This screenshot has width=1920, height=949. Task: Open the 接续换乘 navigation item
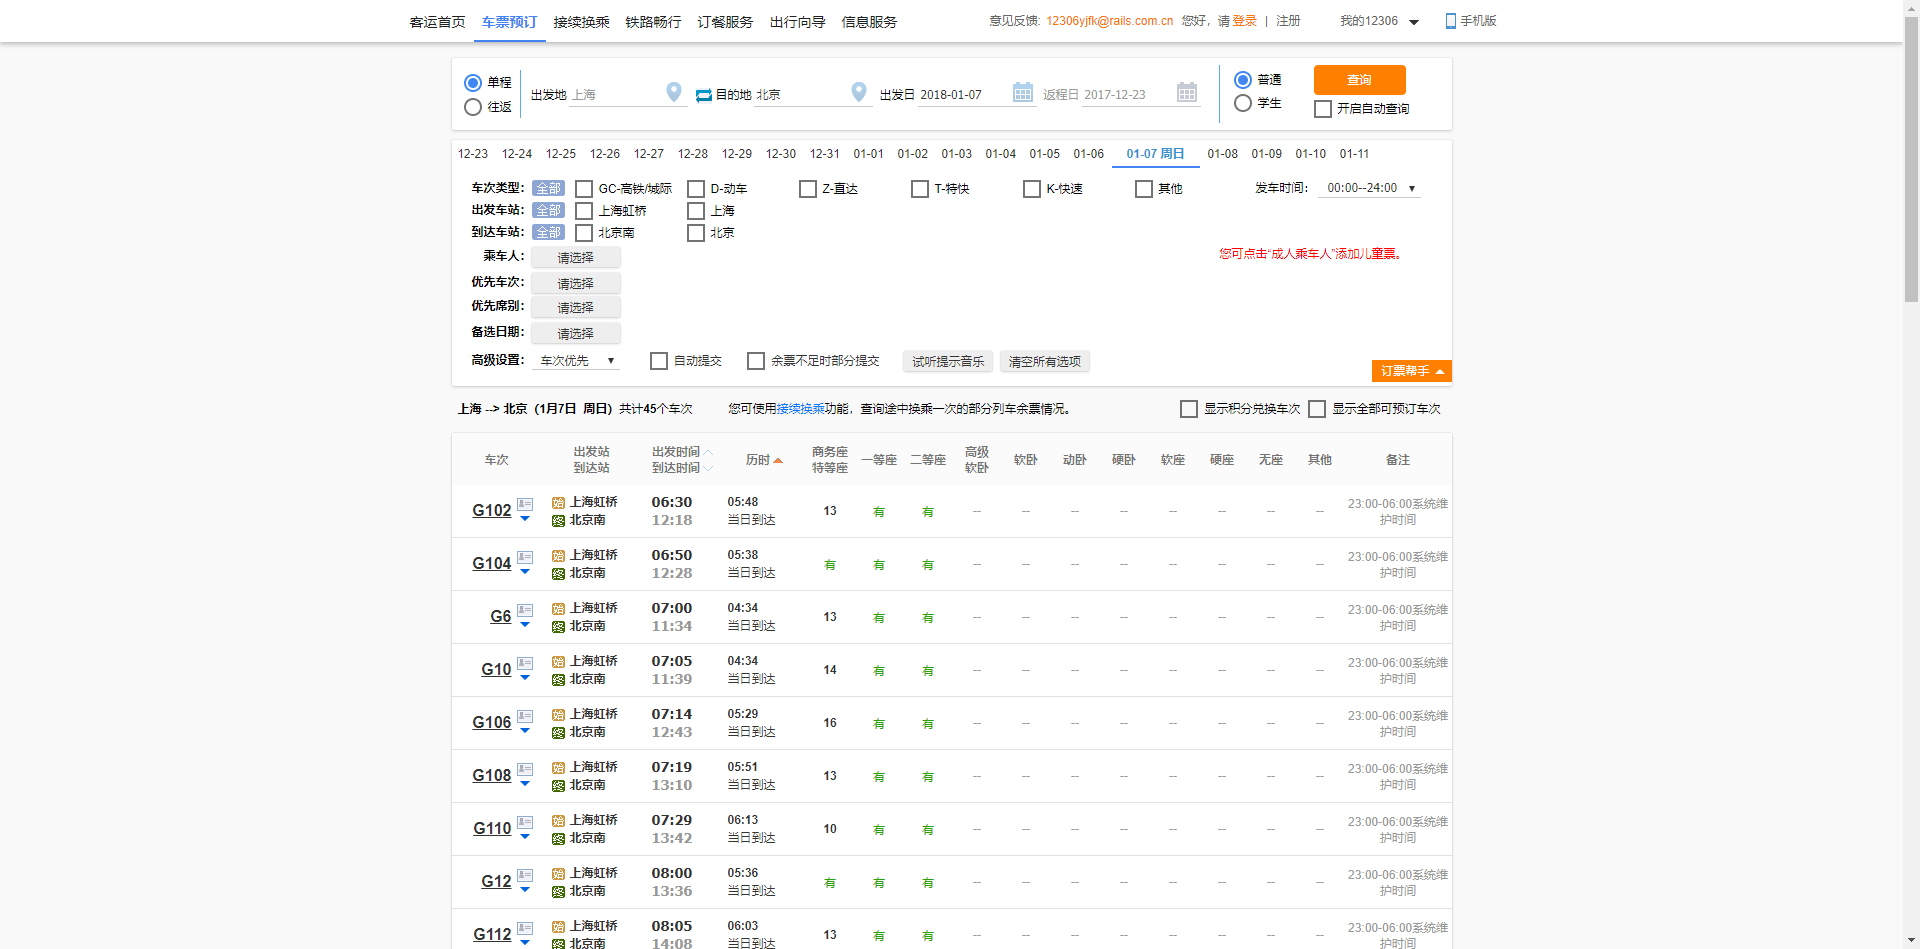point(581,22)
